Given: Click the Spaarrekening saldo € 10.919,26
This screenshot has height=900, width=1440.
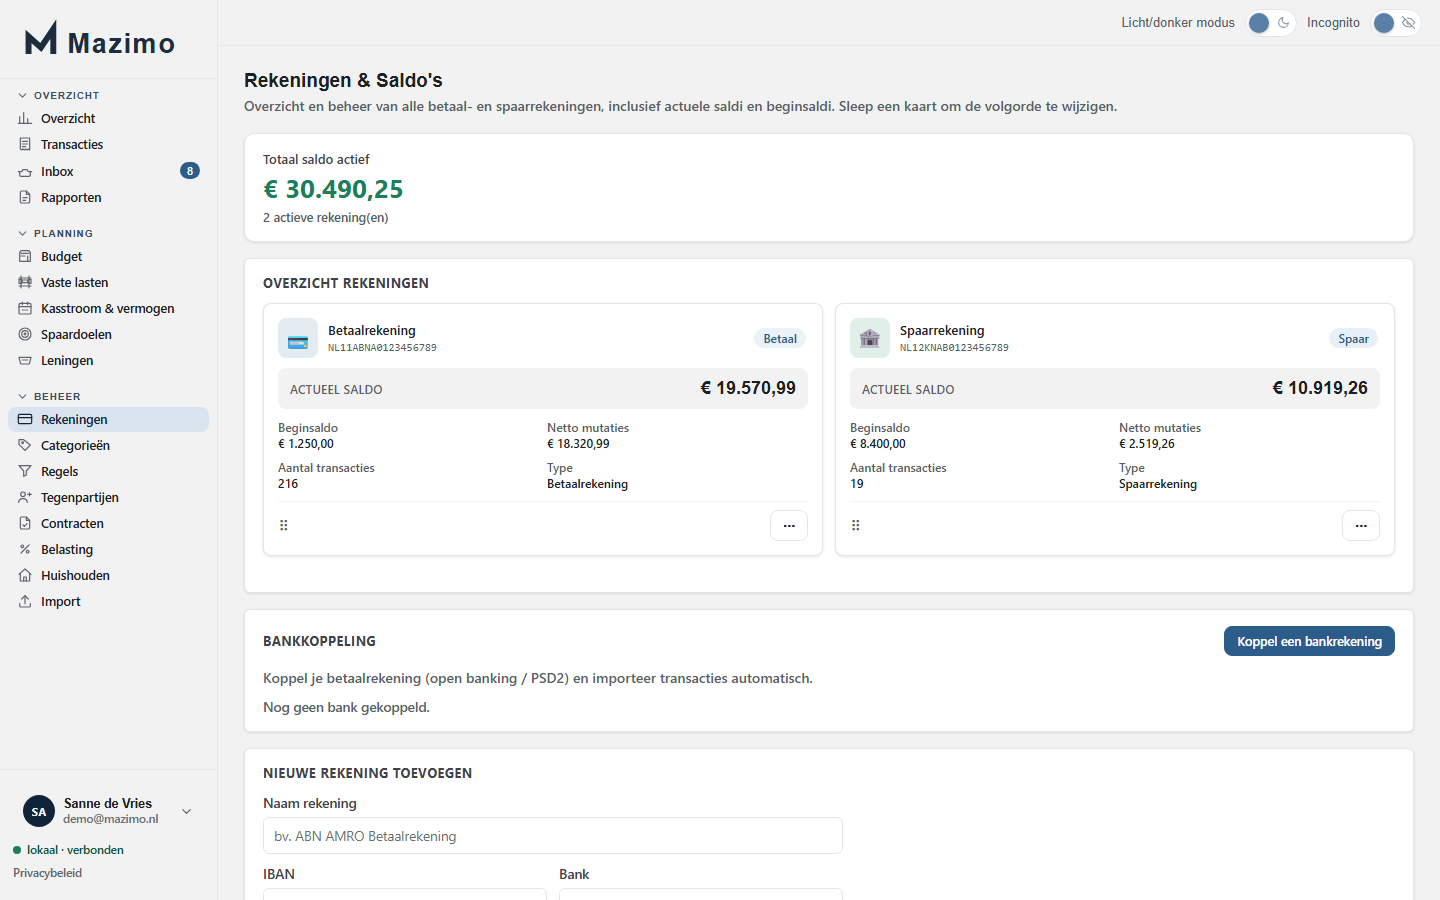Looking at the screenshot, I should tap(1320, 388).
